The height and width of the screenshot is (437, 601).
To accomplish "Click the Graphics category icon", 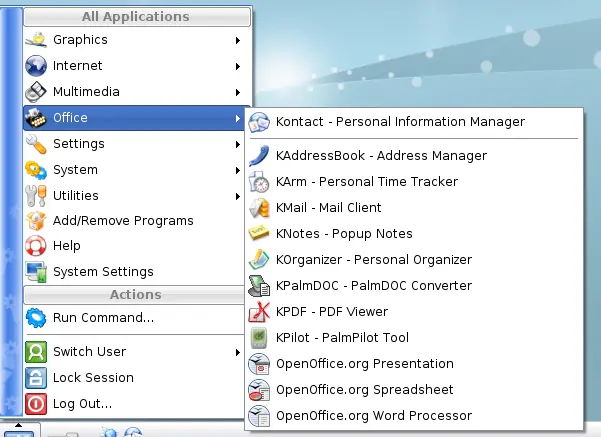I will pyautogui.click(x=36, y=40).
